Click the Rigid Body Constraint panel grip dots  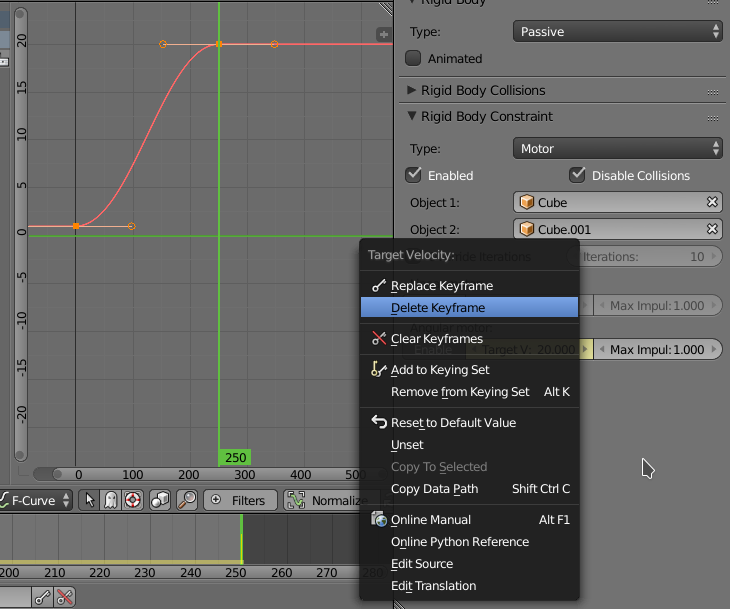coord(713,118)
